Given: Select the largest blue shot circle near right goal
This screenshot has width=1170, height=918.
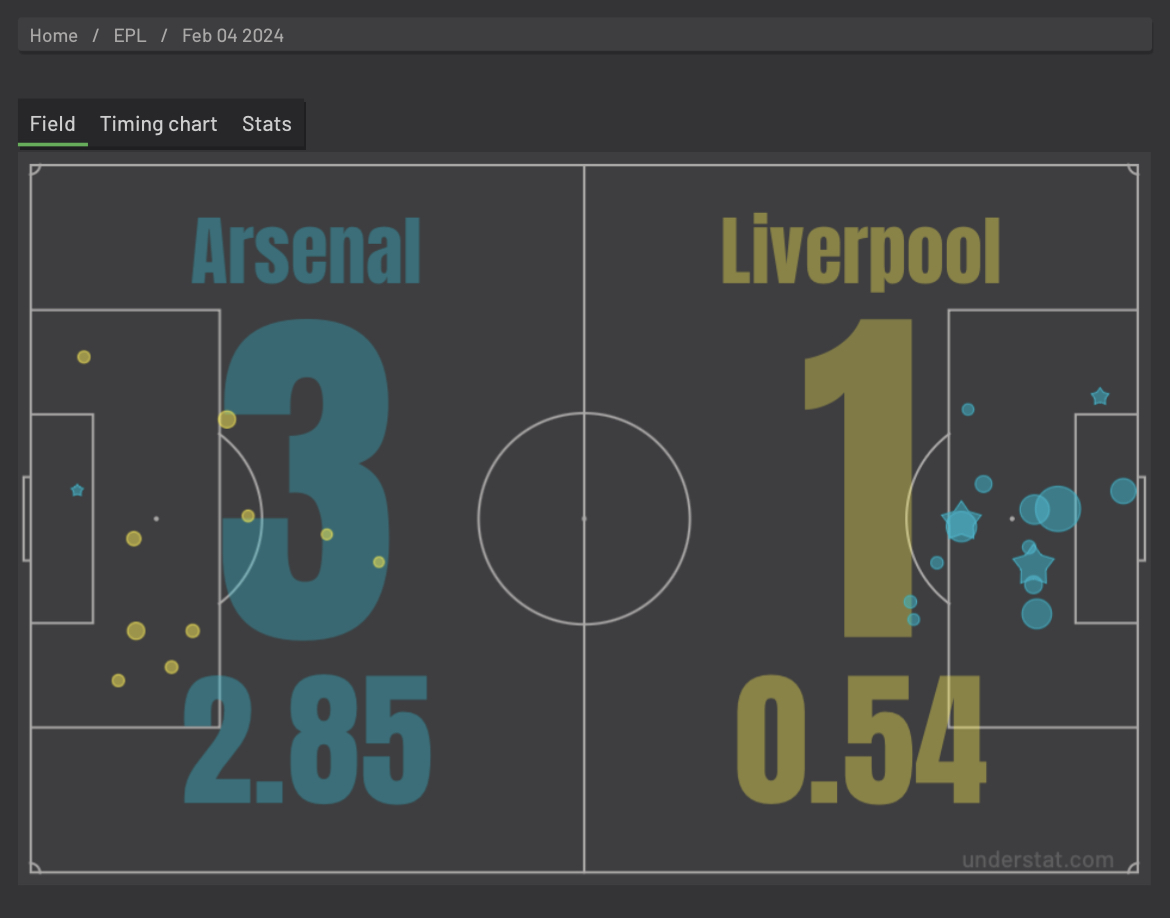Looking at the screenshot, I should (1057, 509).
